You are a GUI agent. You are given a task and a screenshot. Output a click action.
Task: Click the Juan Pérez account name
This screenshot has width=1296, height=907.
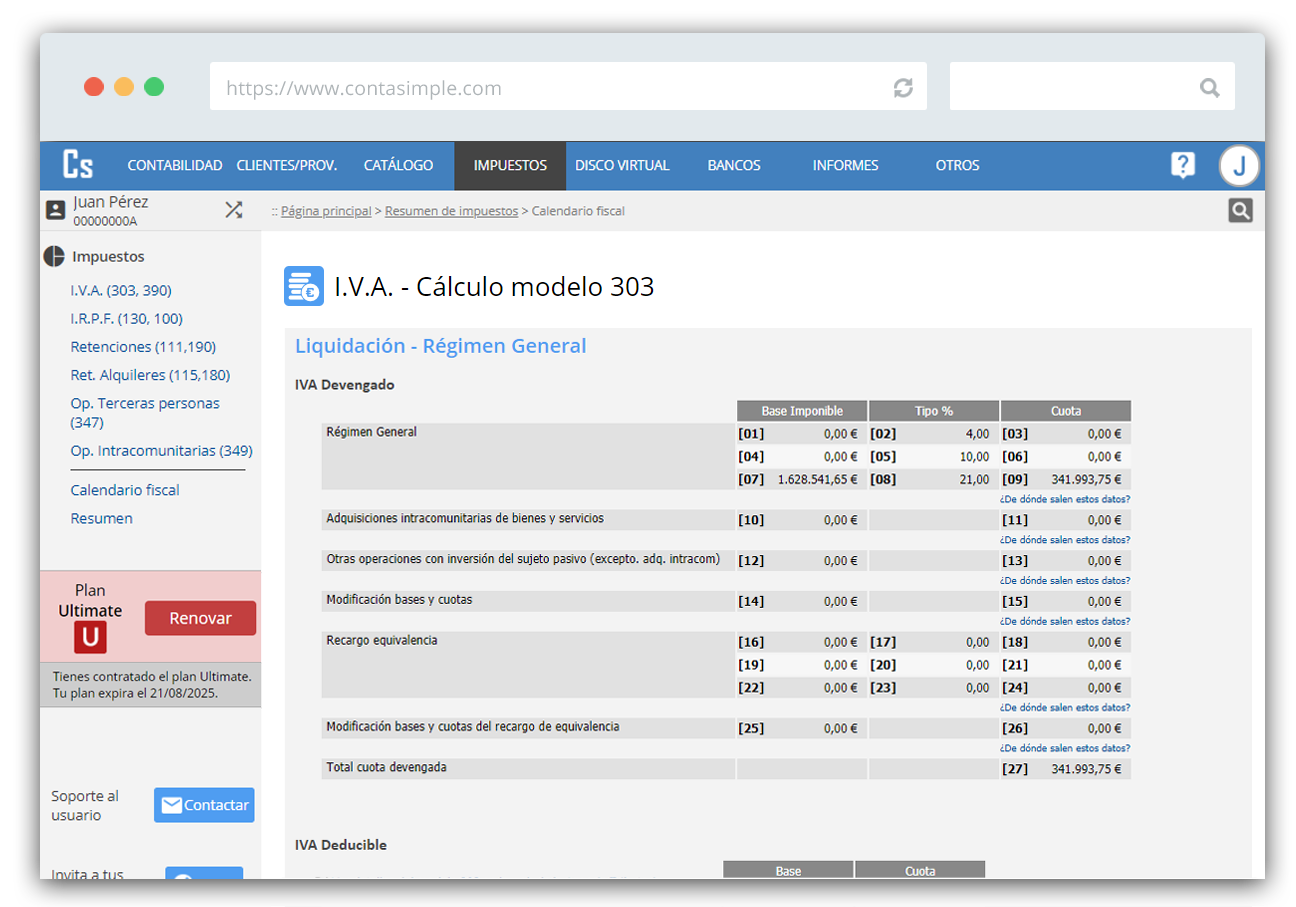[x=111, y=202]
